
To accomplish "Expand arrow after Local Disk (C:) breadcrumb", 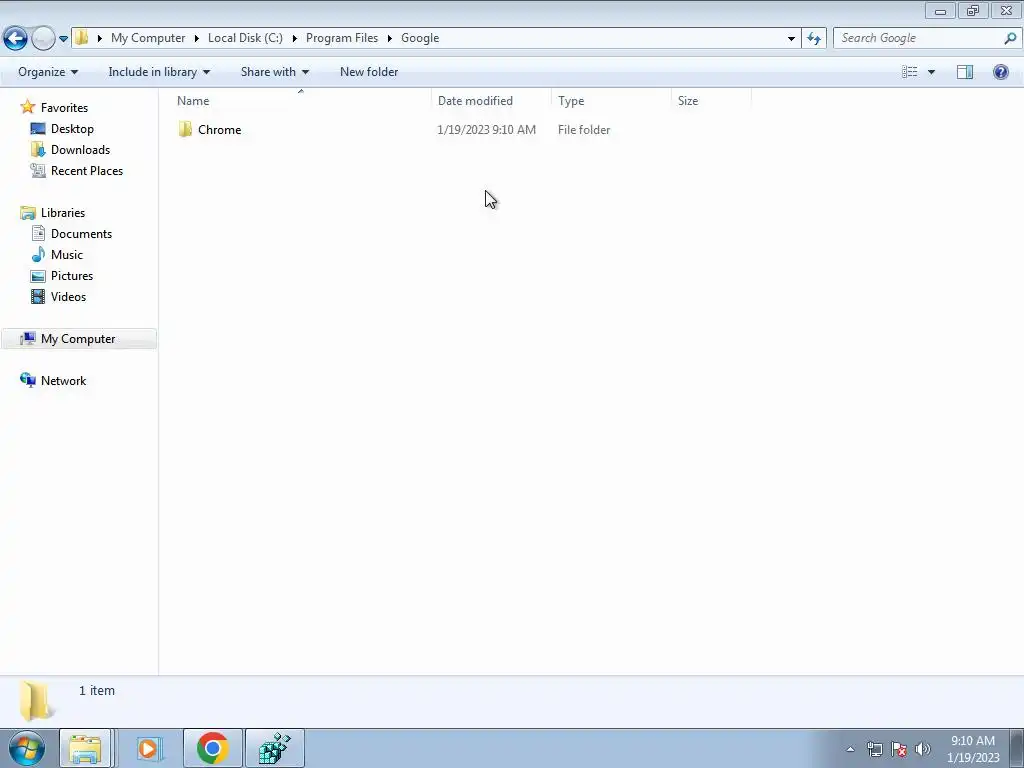I will [295, 39].
